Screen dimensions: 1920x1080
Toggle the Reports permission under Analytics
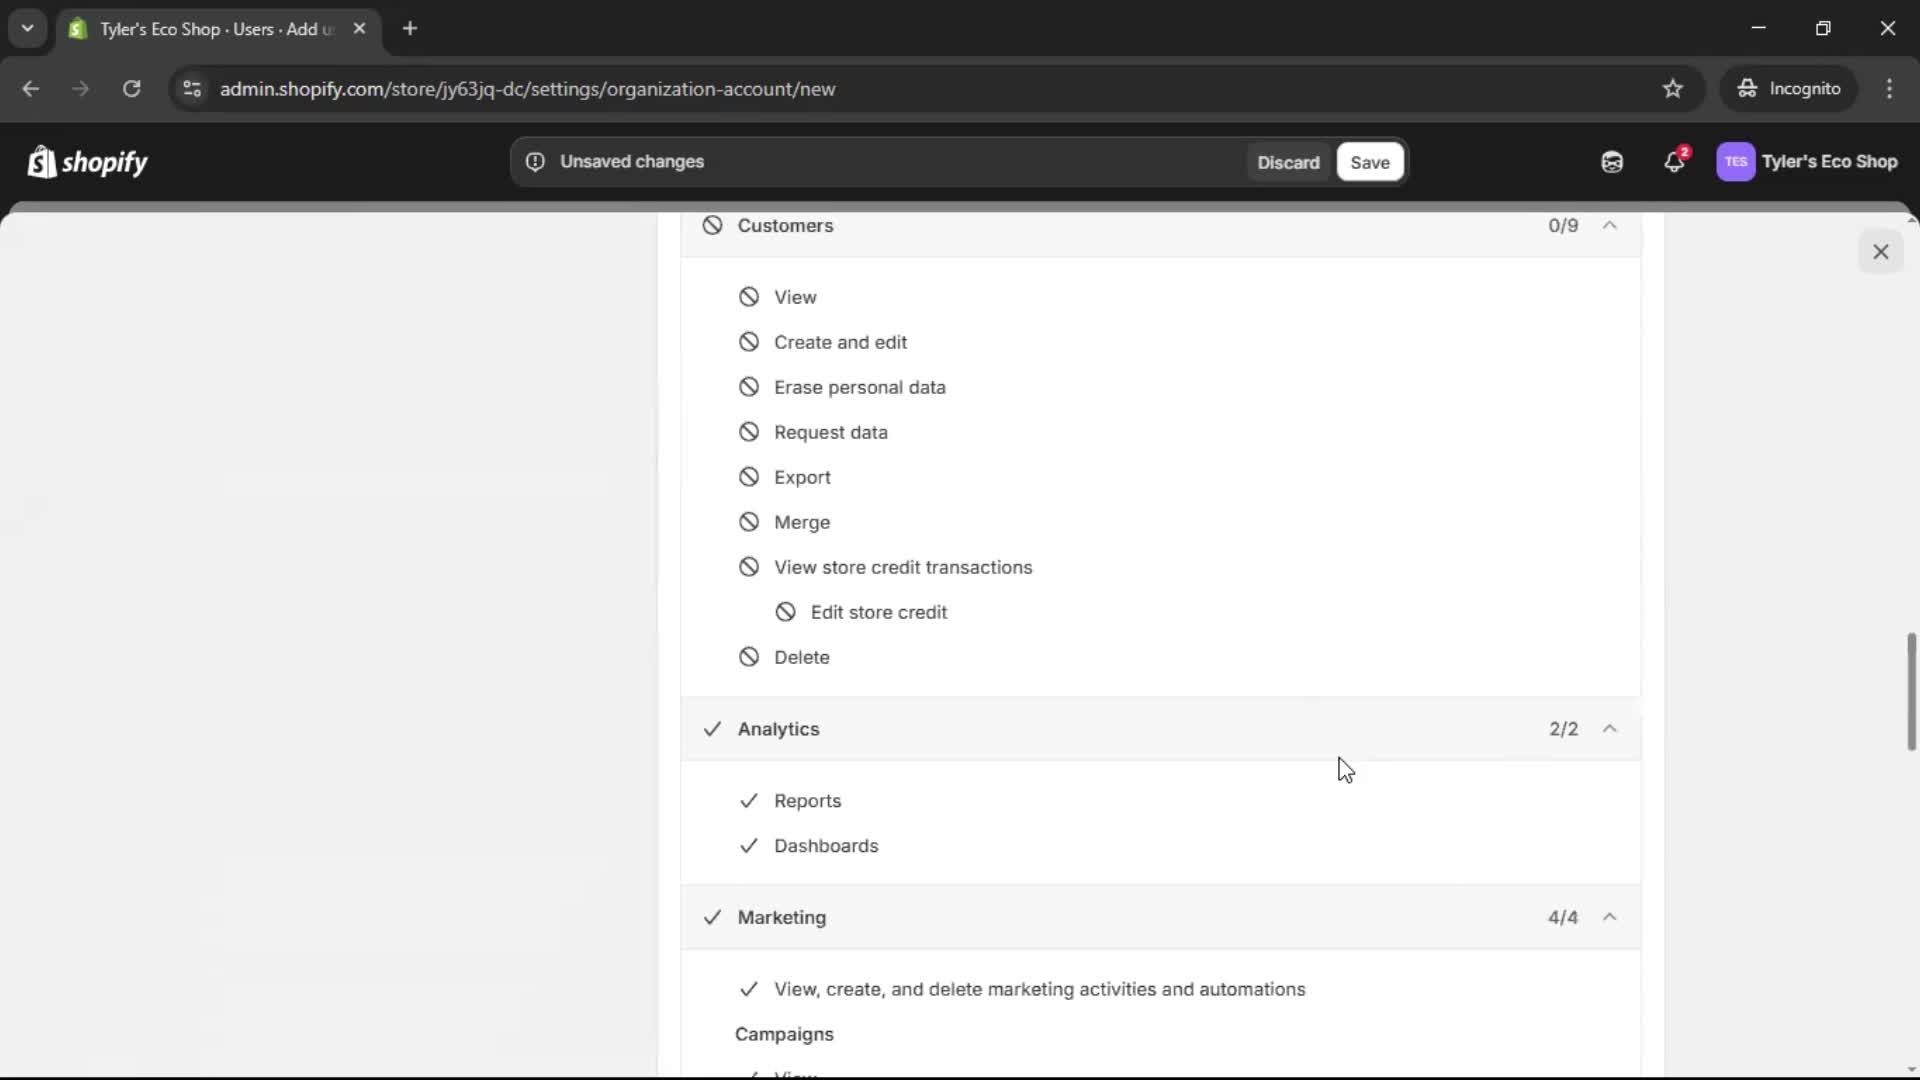click(749, 800)
